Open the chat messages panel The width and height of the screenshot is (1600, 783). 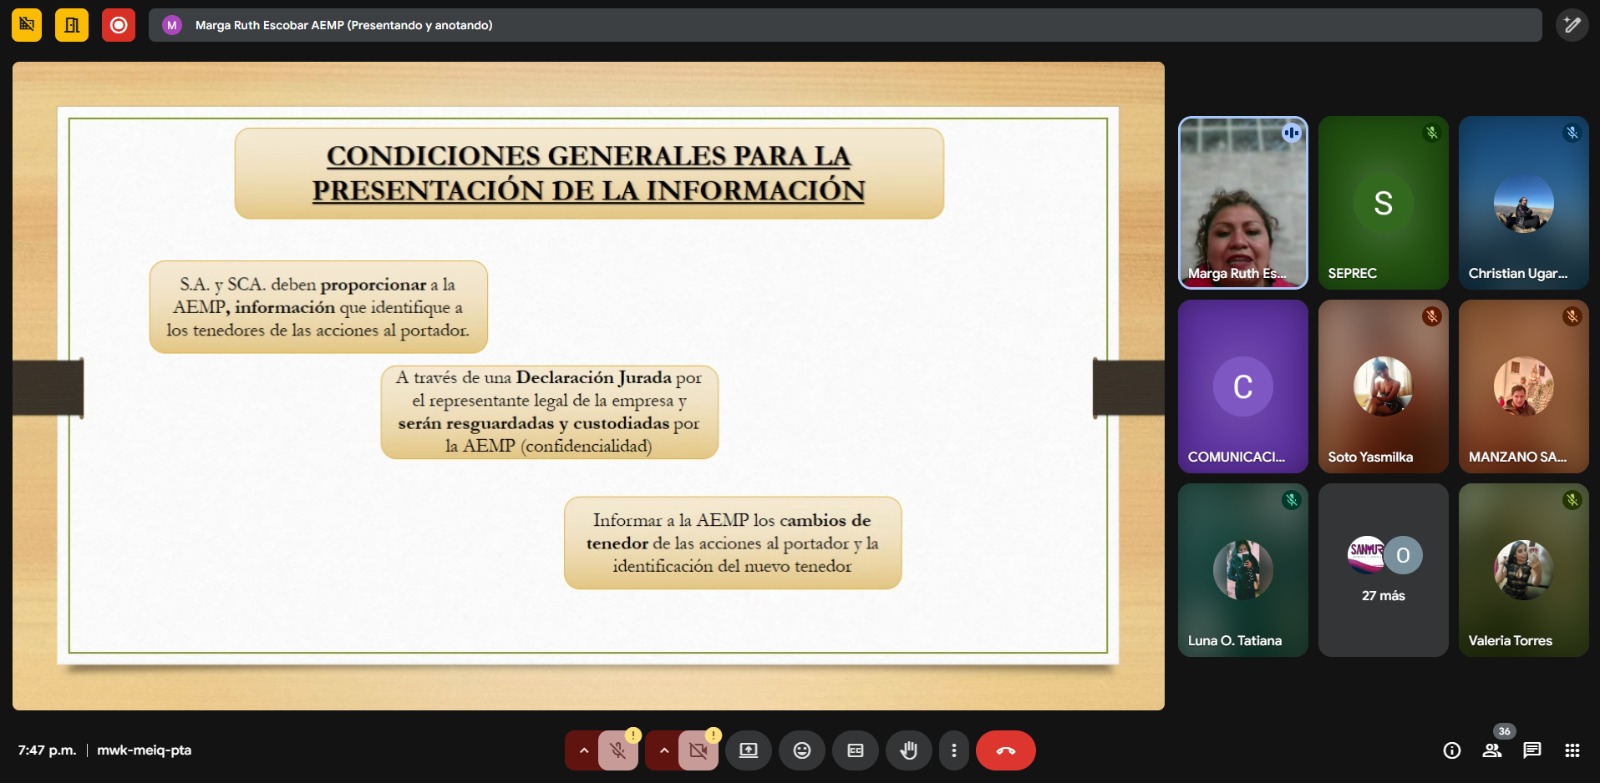[x=1532, y=750]
